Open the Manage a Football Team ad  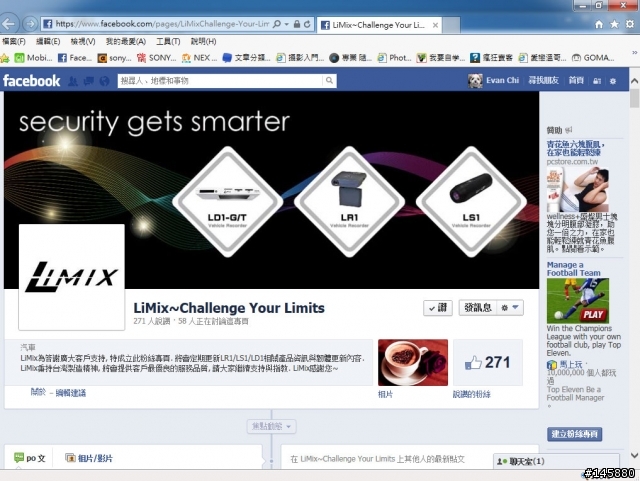[573, 269]
